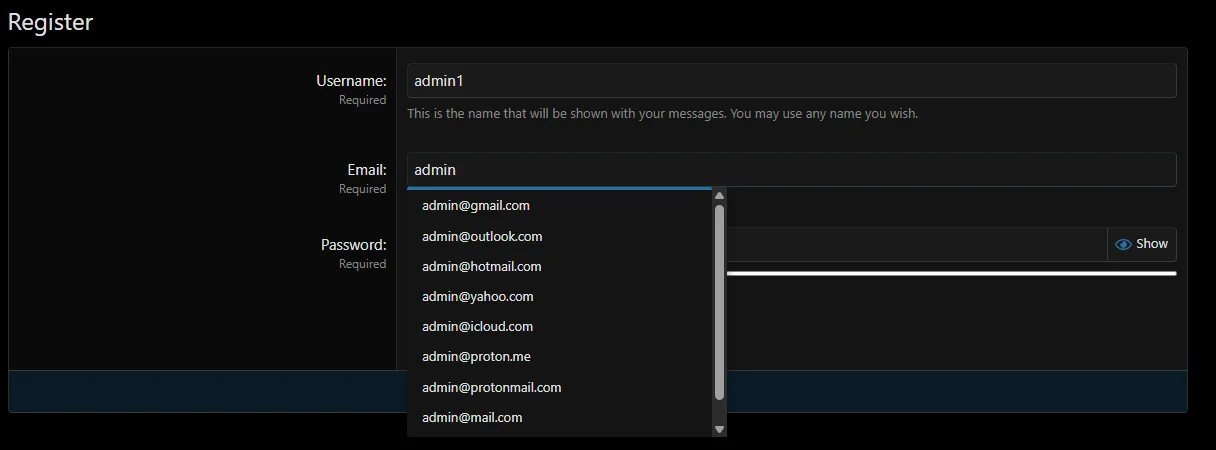This screenshot has width=1216, height=450.
Task: Click the Password input field
Action: [x=916, y=244]
